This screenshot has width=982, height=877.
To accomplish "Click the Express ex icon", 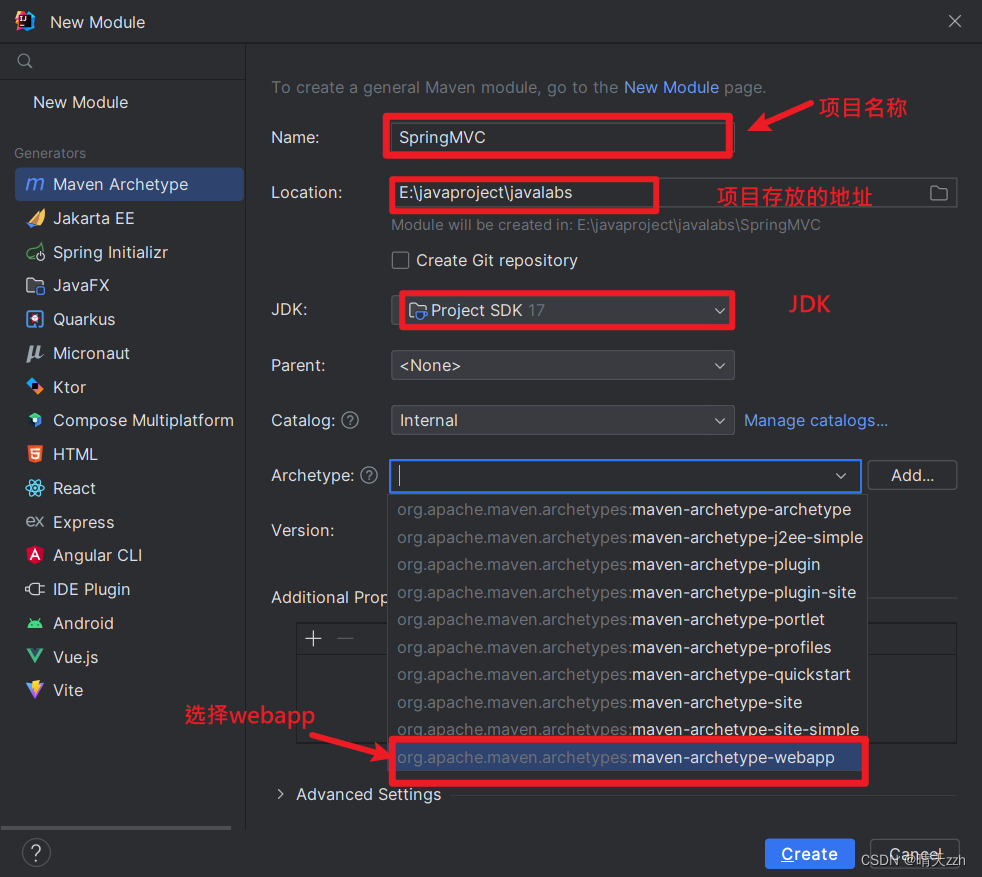I will (35, 521).
